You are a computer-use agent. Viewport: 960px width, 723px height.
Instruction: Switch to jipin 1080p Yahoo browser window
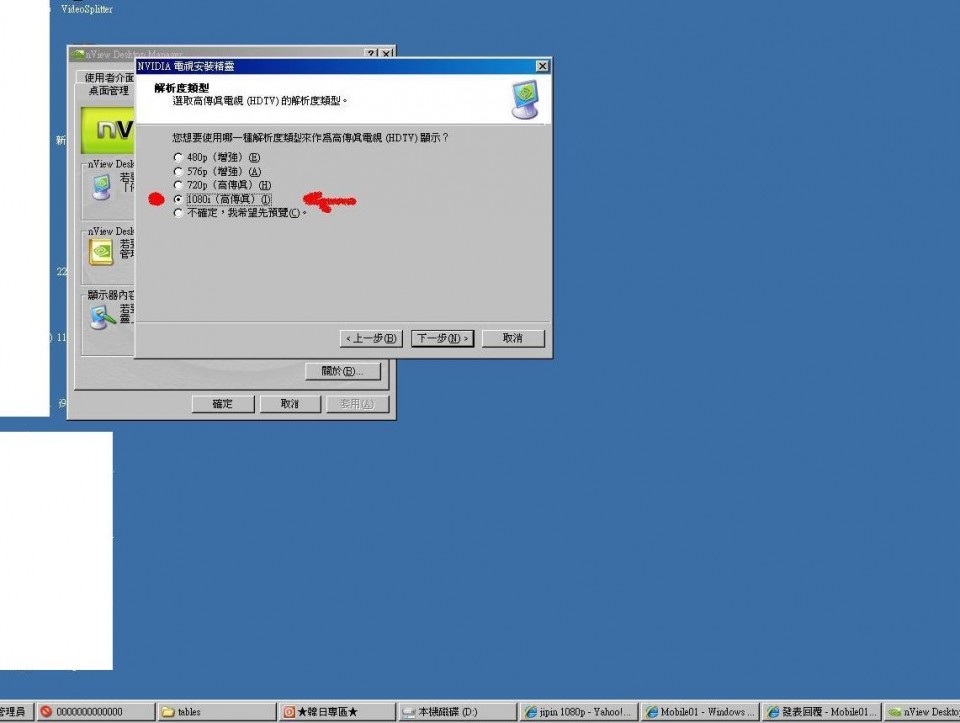[579, 712]
